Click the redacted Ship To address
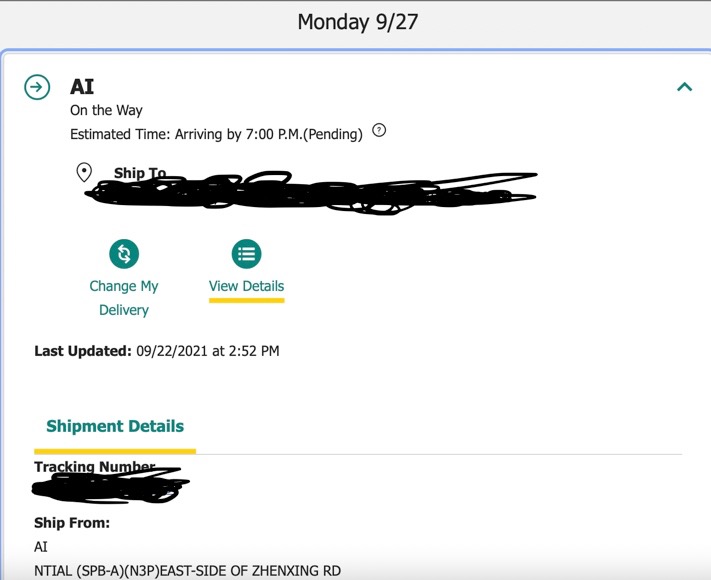 coord(310,192)
